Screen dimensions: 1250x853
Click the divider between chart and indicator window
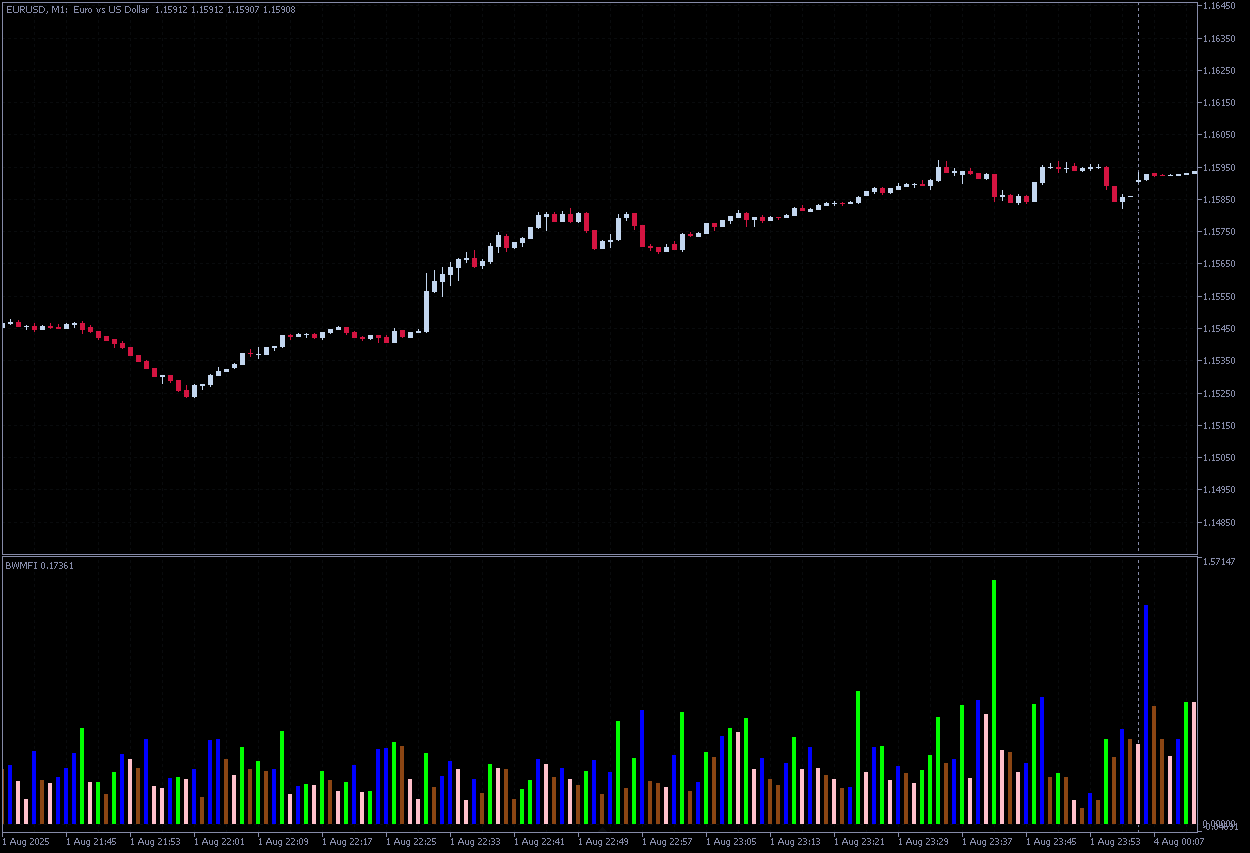tap(600, 555)
